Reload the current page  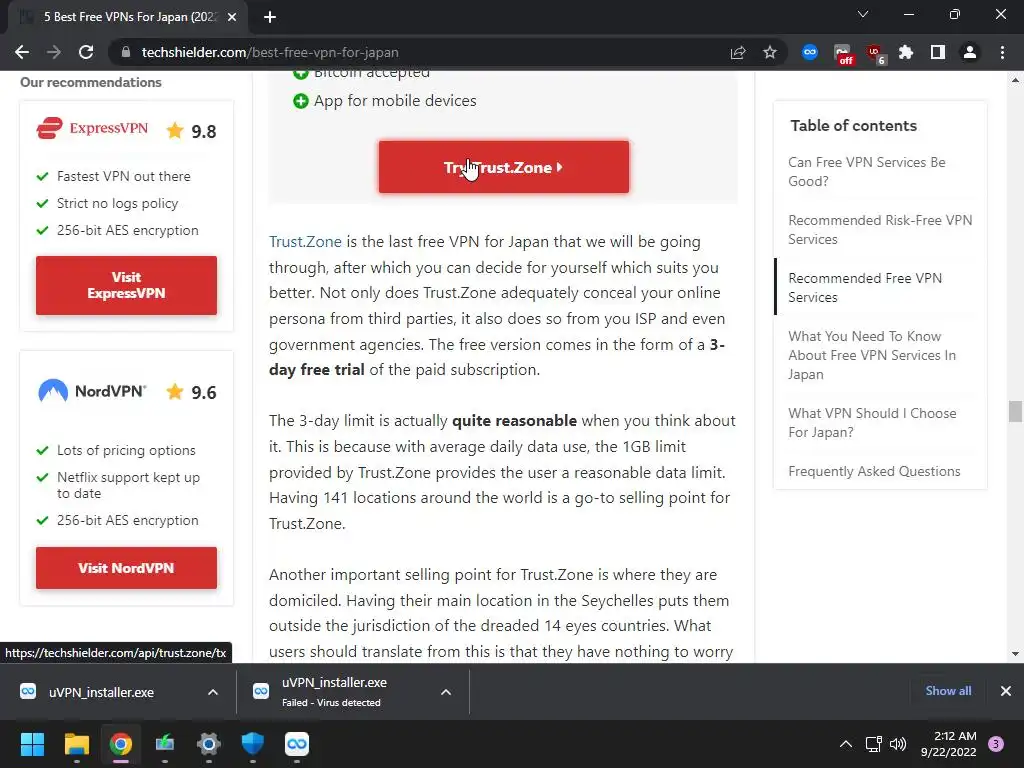point(86,52)
